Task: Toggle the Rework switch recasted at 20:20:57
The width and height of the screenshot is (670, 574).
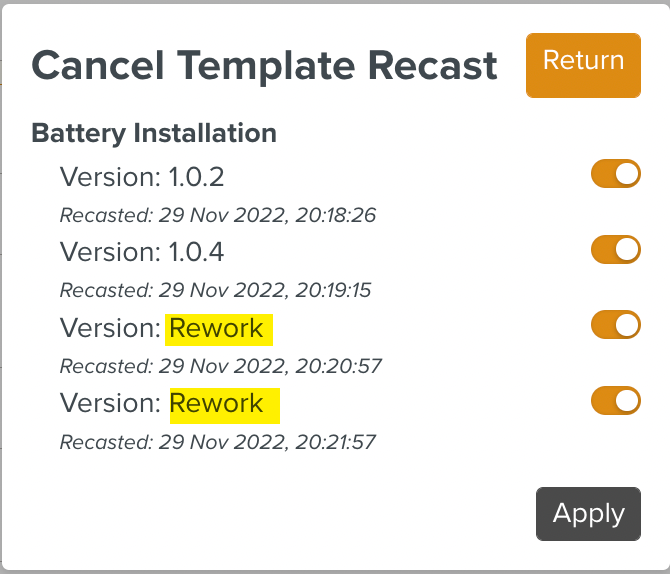Action: pos(615,325)
